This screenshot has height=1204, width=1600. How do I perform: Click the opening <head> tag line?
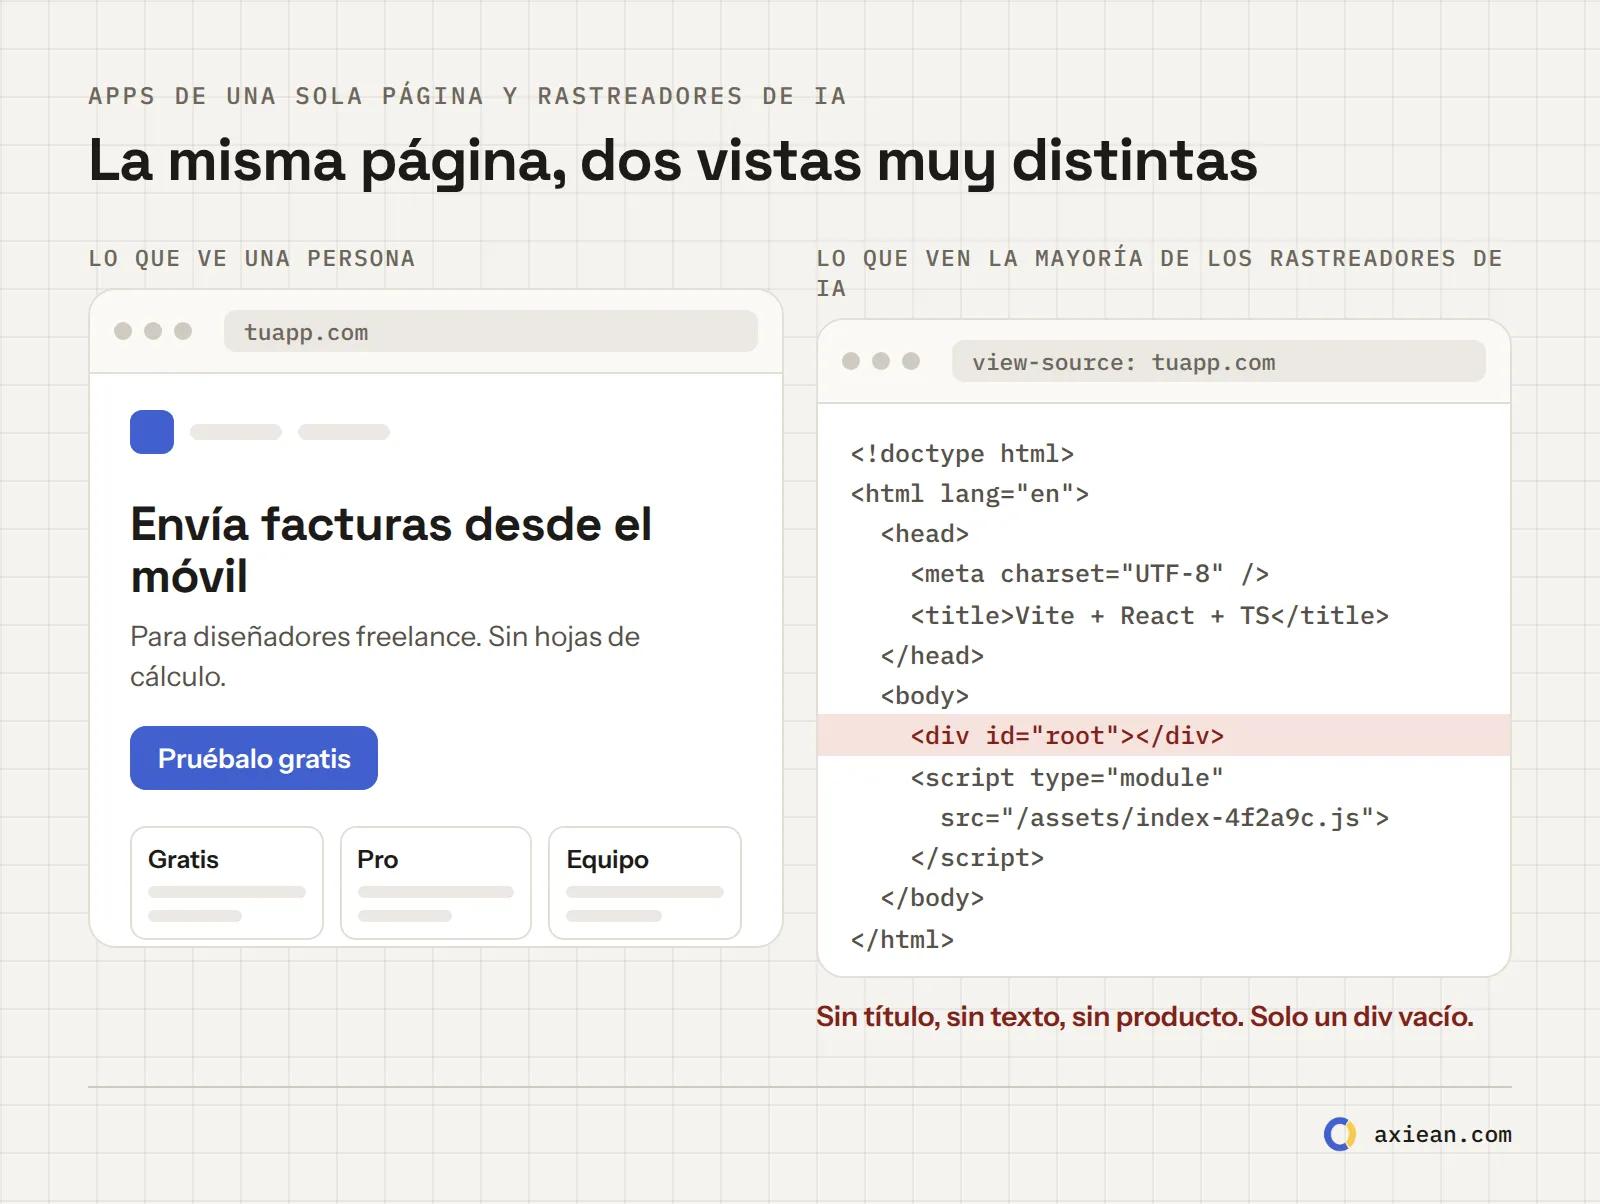point(925,534)
